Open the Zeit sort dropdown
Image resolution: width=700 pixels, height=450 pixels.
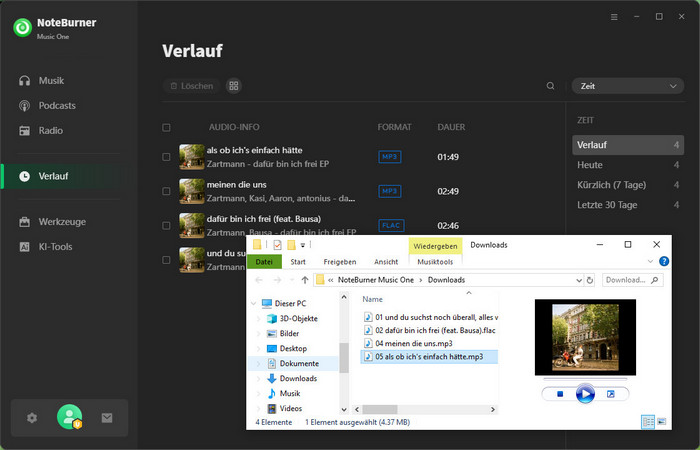(627, 86)
